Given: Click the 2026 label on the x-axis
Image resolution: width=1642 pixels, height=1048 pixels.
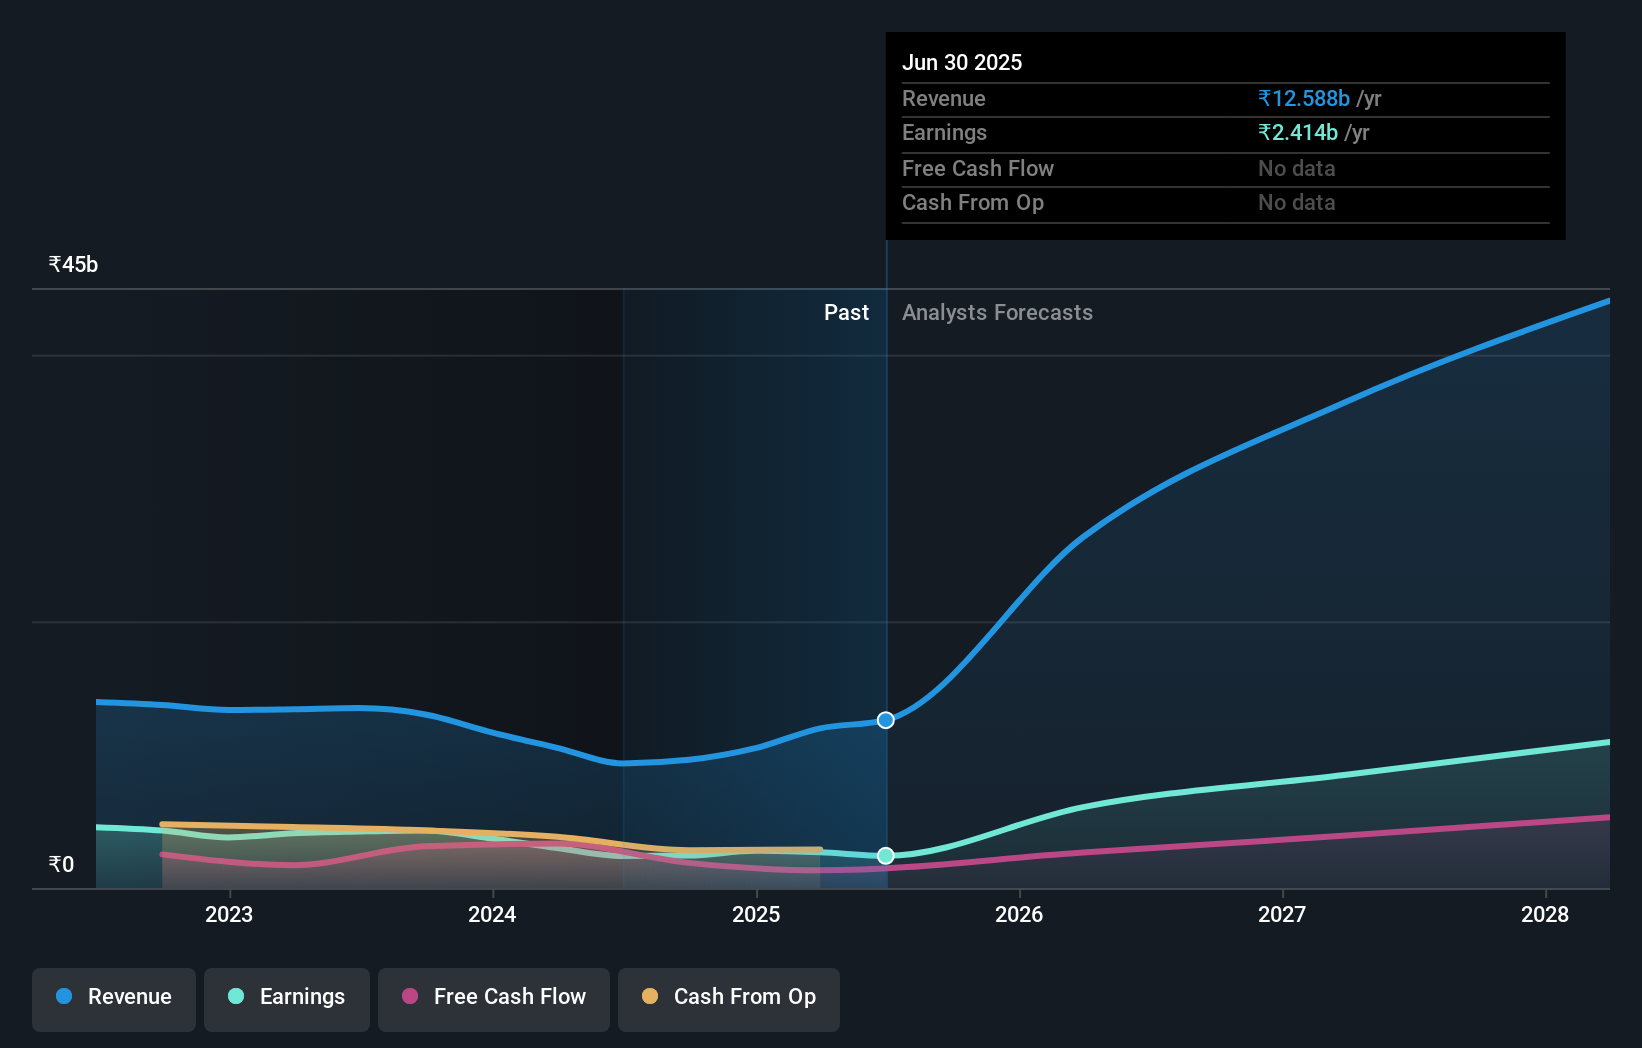Looking at the screenshot, I should tap(1019, 914).
